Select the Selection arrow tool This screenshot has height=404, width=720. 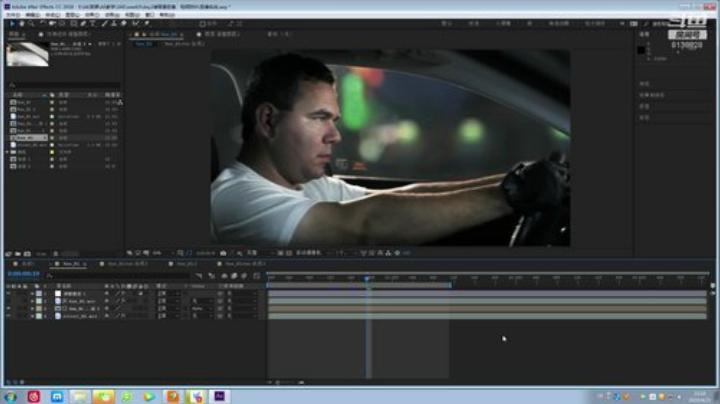12,23
